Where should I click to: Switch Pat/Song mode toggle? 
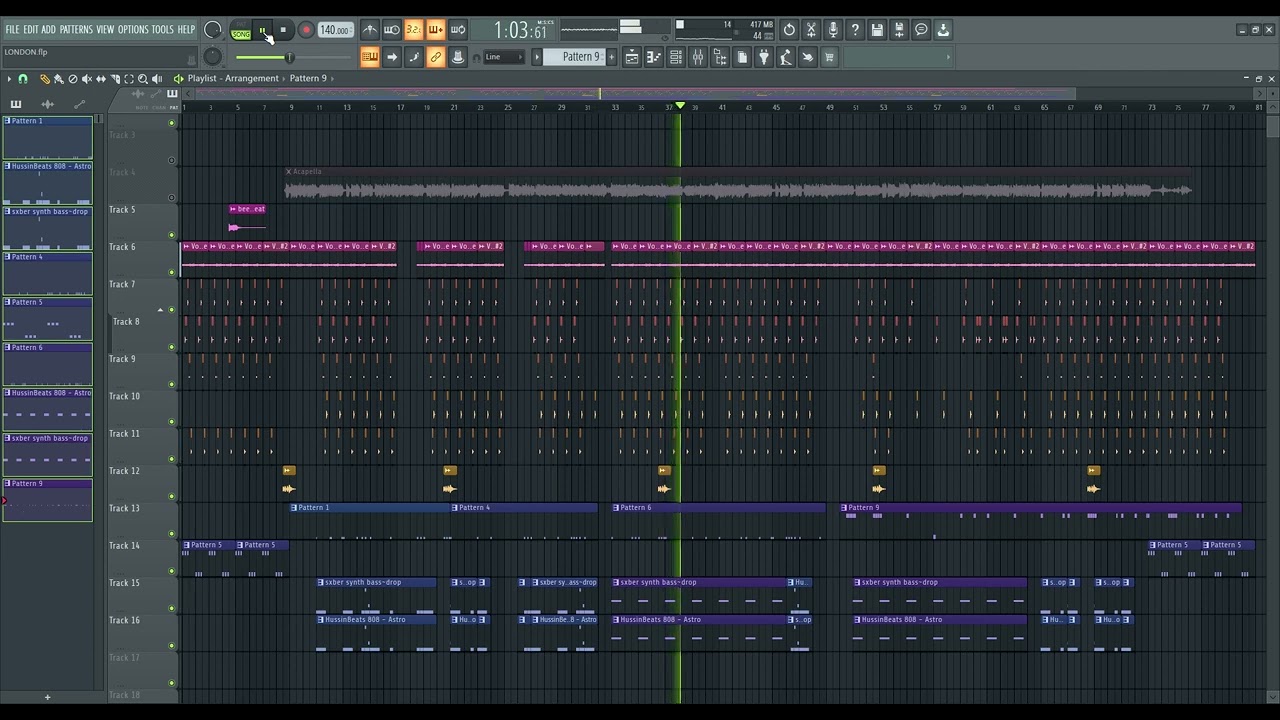click(x=241, y=31)
